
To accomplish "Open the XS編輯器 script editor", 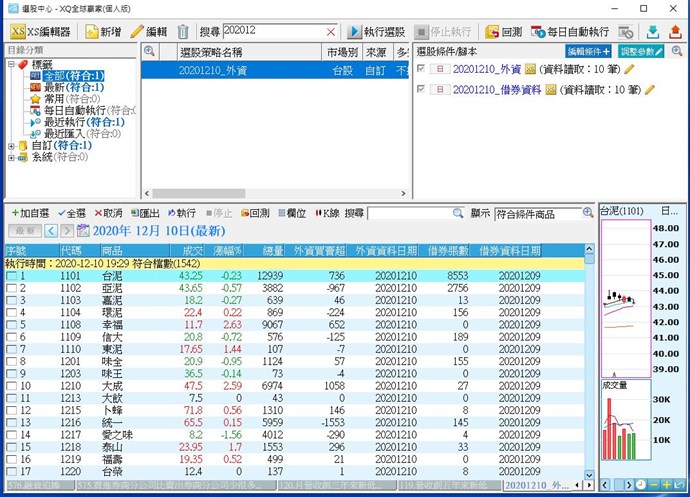I will (41, 32).
